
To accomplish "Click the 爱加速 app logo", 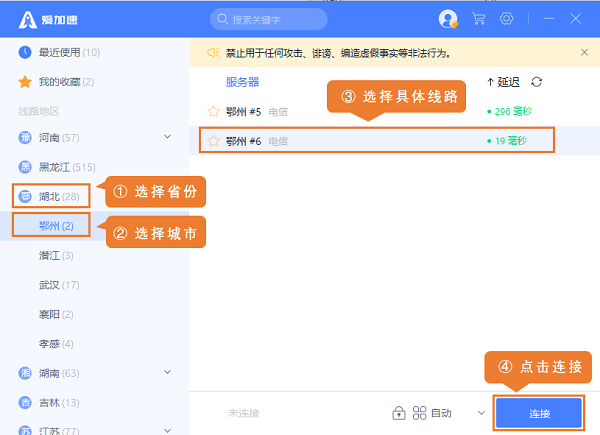I will (x=48, y=19).
